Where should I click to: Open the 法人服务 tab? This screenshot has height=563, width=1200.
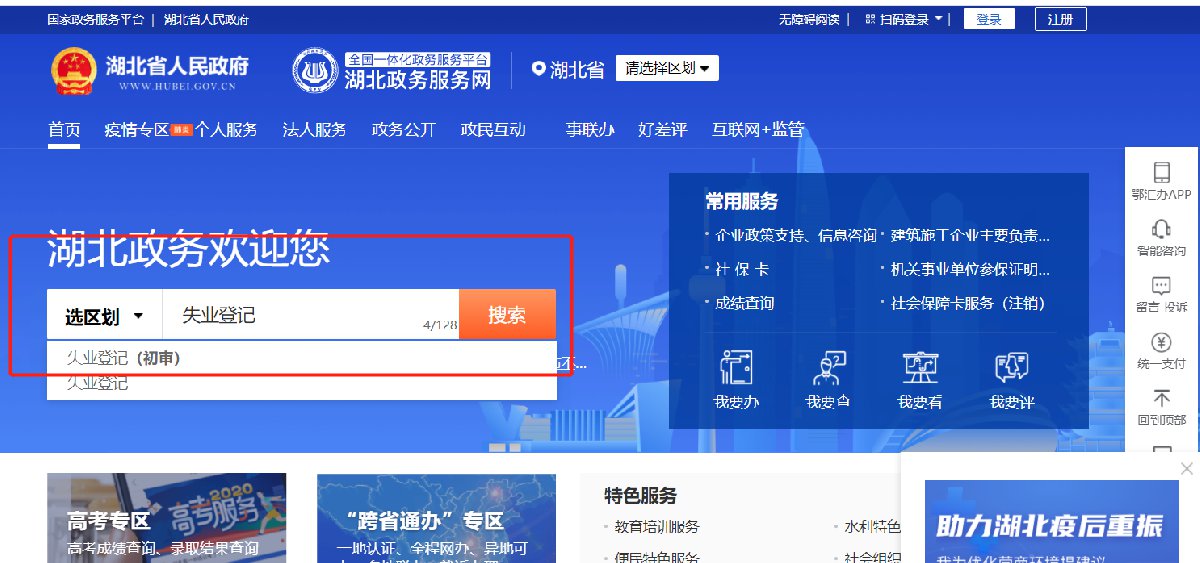tap(314, 129)
